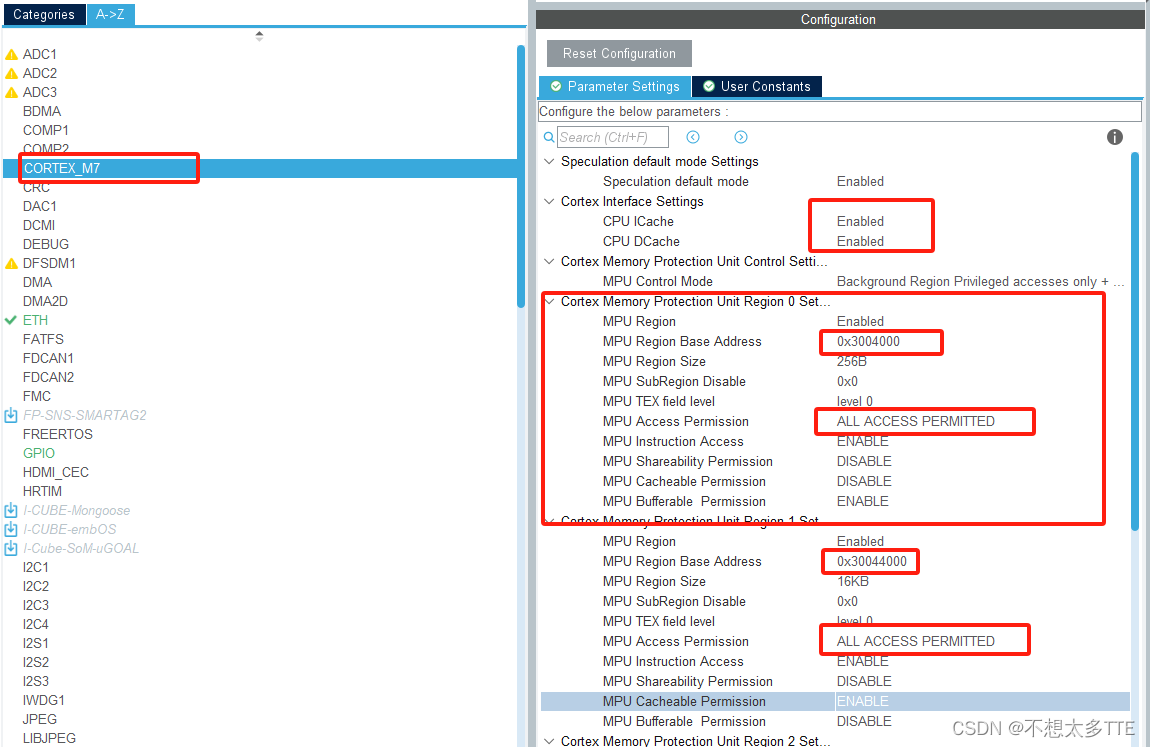Toggle the Speculation default mode value

click(x=862, y=181)
